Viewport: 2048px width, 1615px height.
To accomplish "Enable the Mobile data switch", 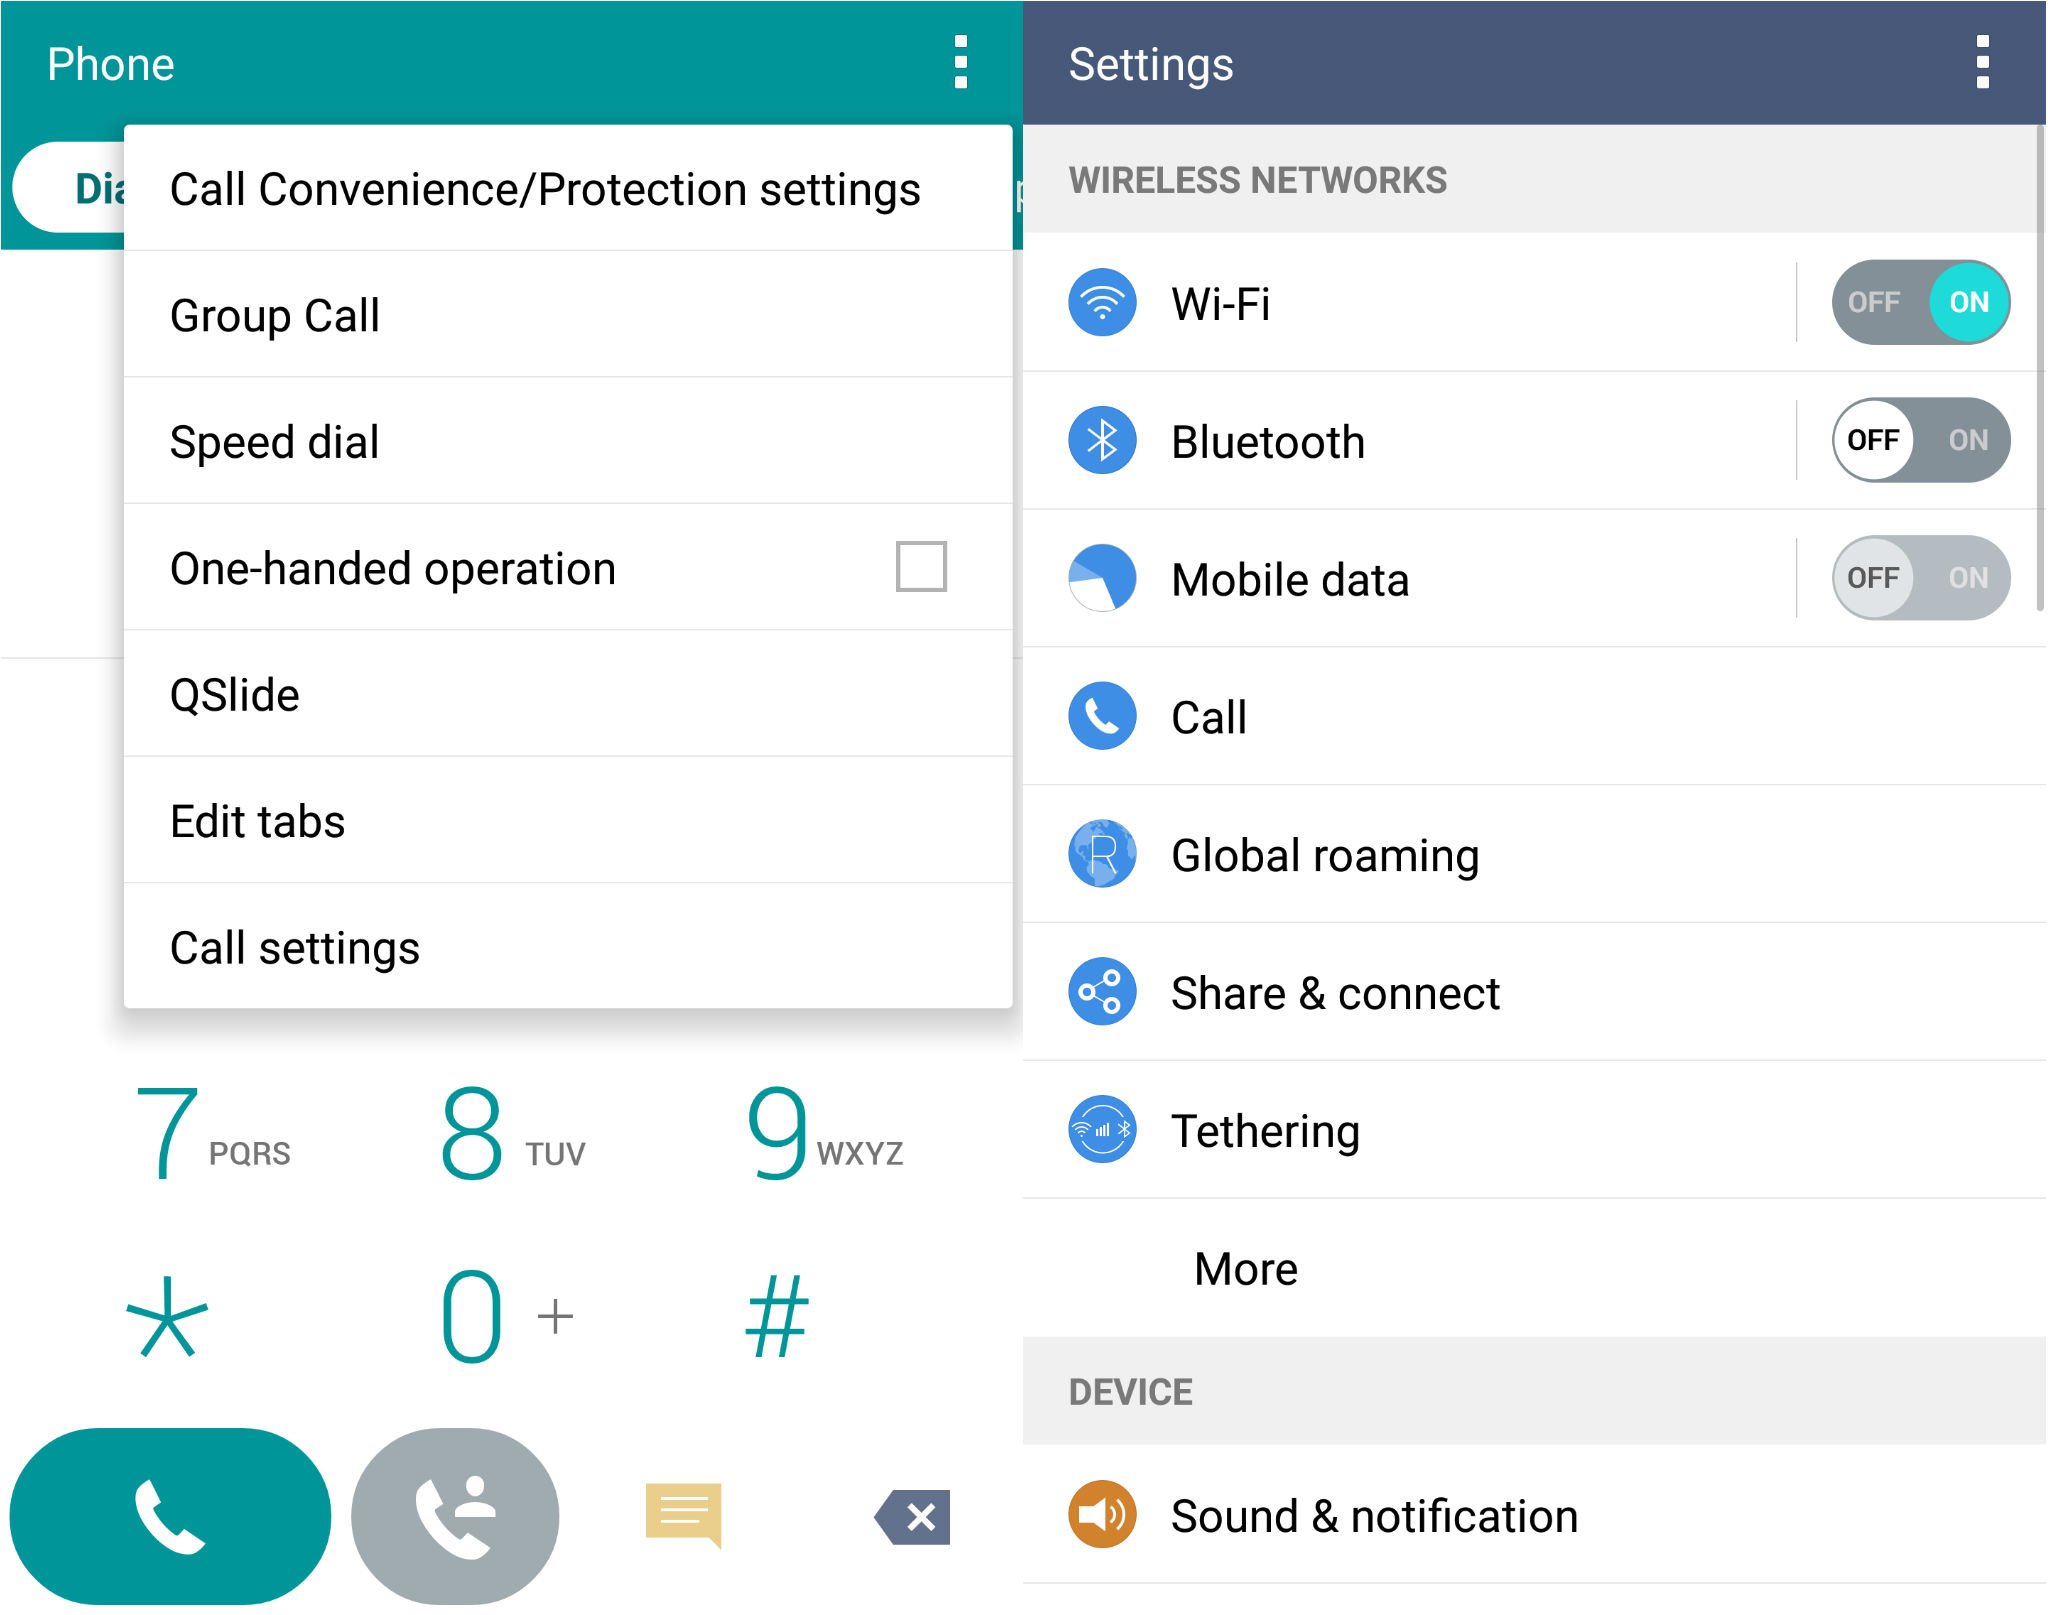I will point(1920,578).
